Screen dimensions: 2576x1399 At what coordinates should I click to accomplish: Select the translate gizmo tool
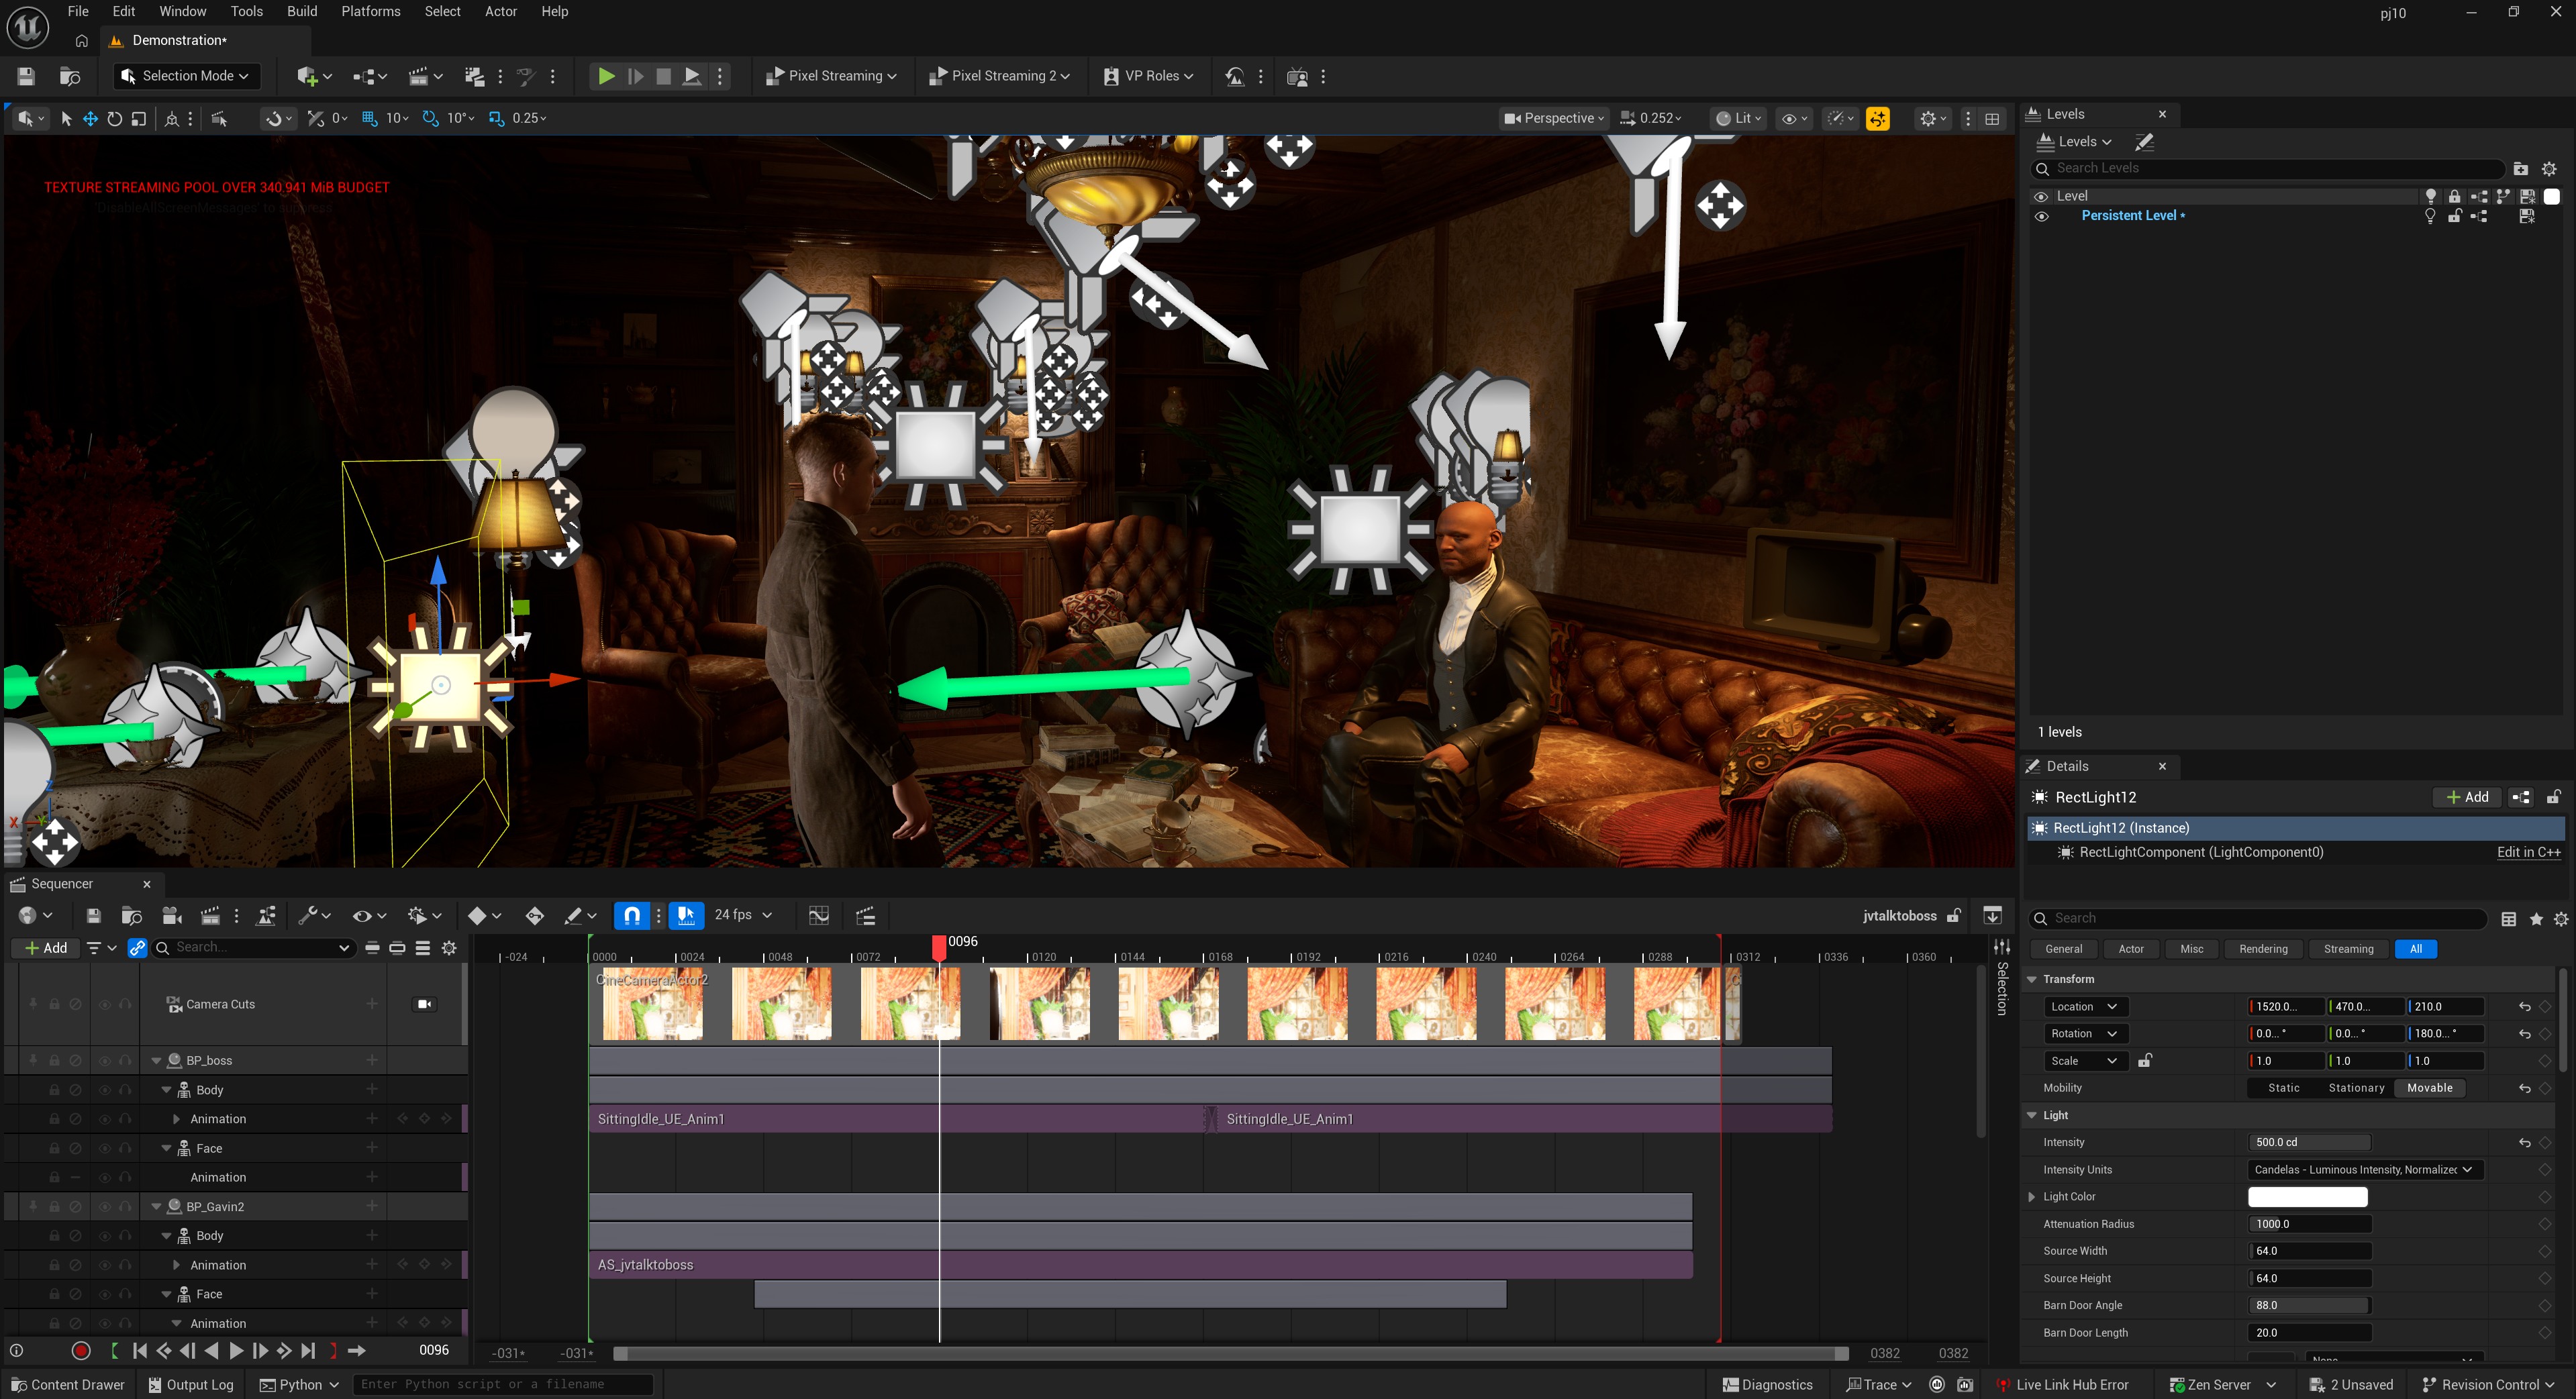pos(90,118)
